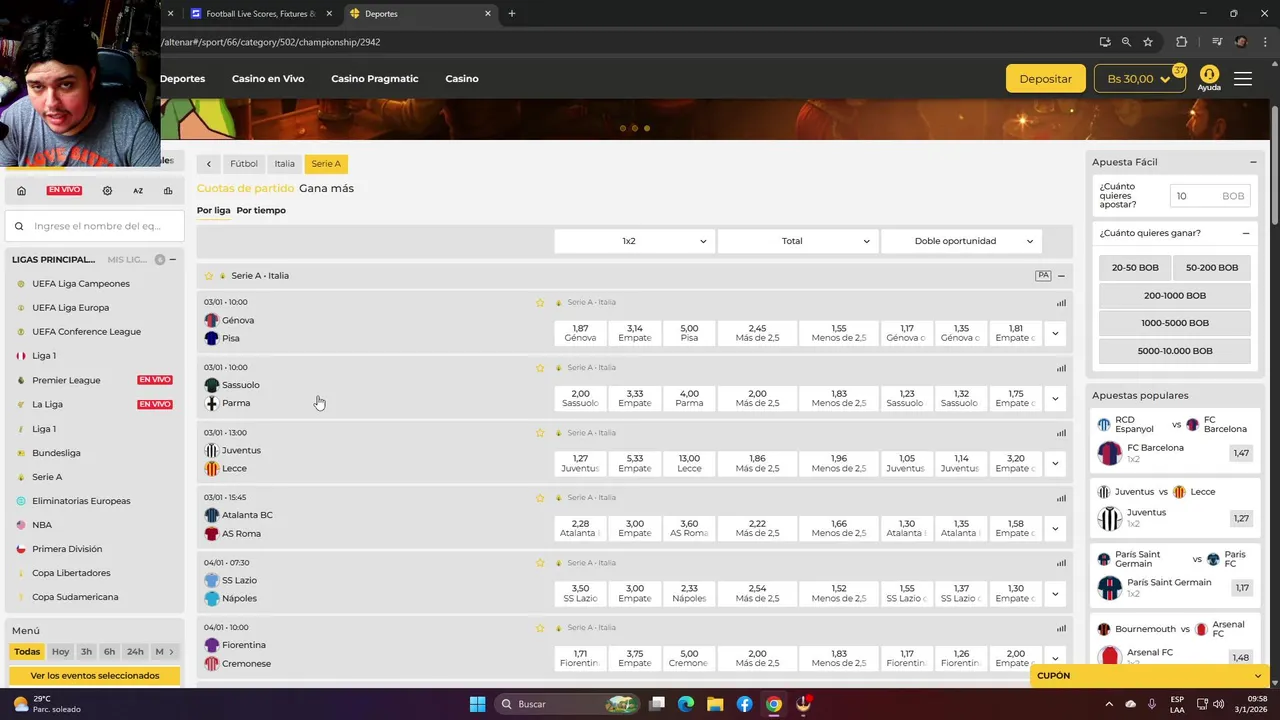
Task: Go to the first banner carousel dot
Action: tap(623, 128)
